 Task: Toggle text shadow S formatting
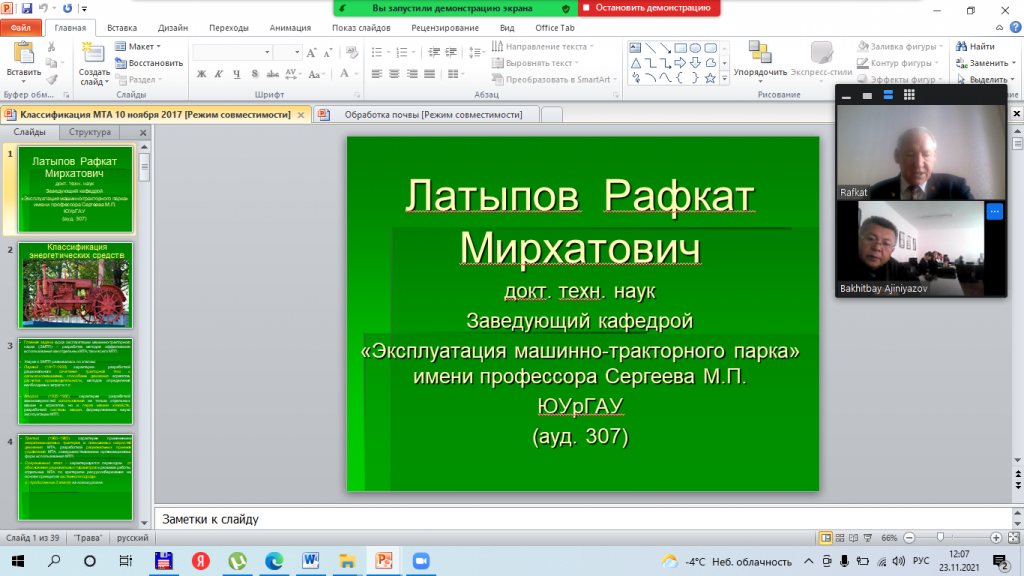tap(255, 74)
